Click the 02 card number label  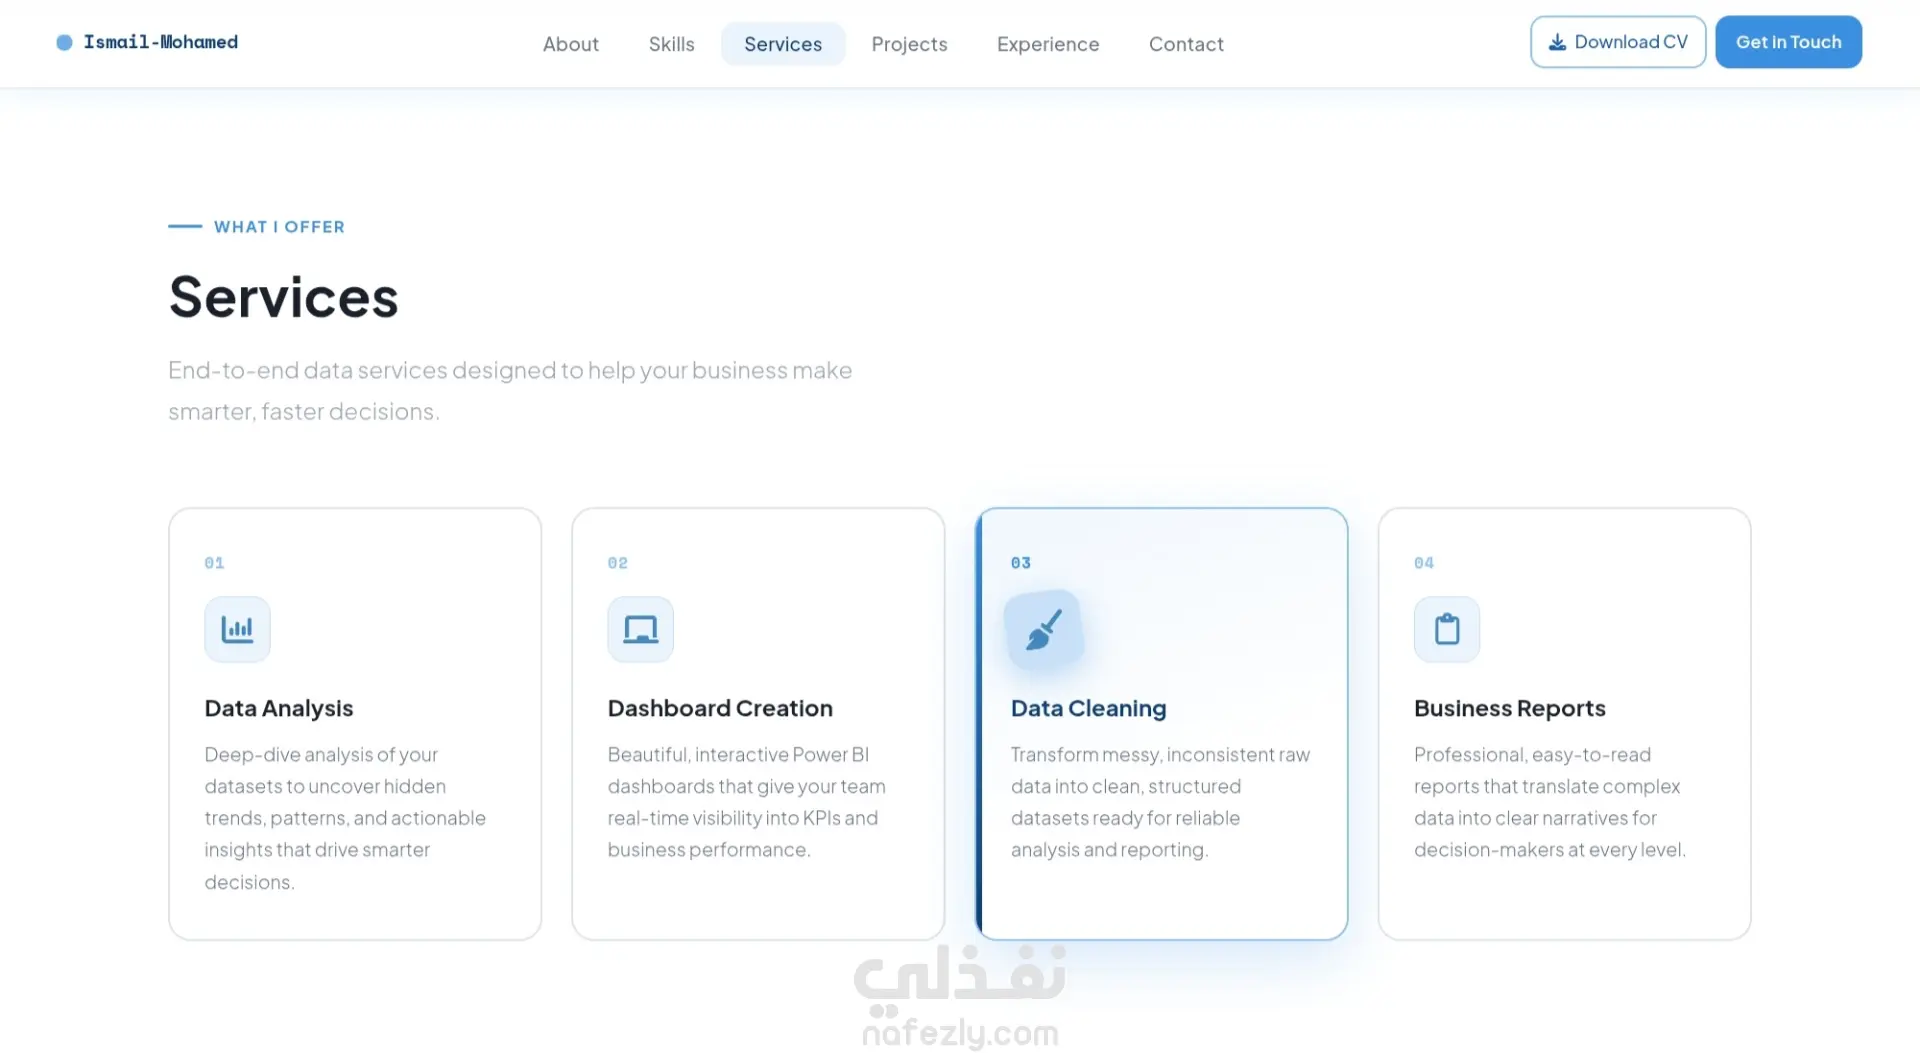pos(618,563)
